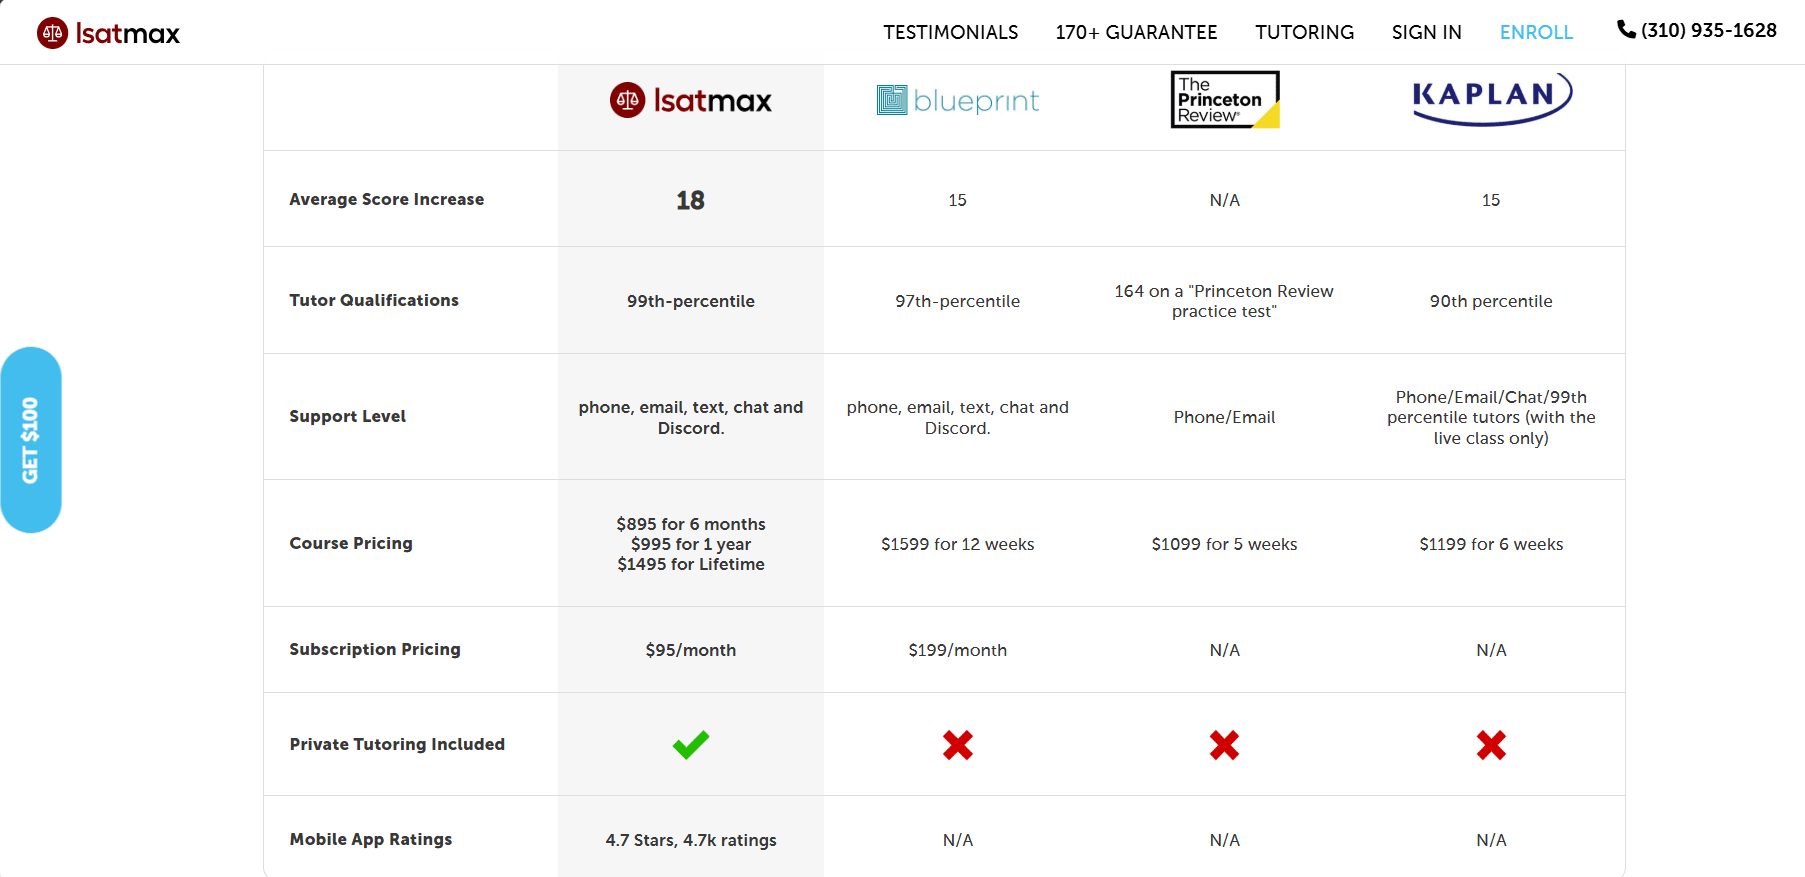
Task: Click the $1199 for 6 weeks price
Action: [x=1491, y=544]
